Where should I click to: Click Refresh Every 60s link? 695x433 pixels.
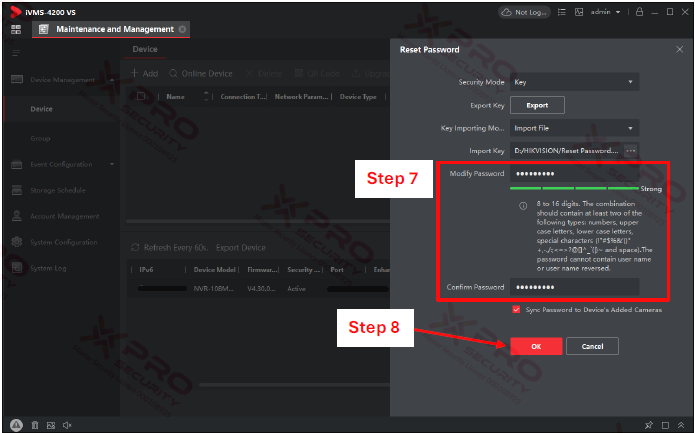170,248
